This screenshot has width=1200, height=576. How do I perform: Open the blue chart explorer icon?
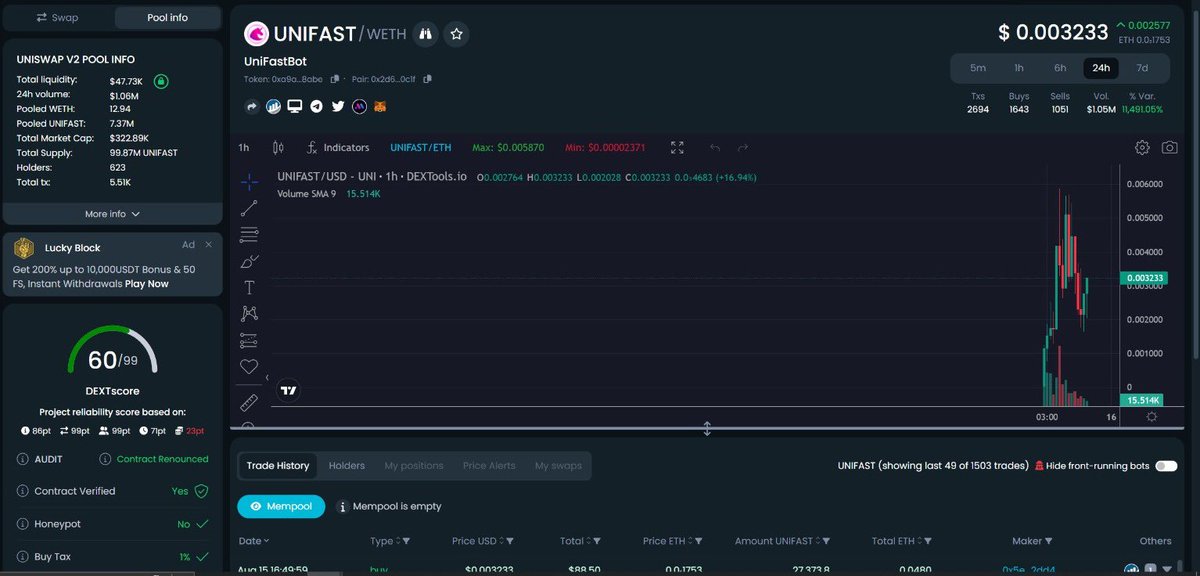[x=273, y=106]
